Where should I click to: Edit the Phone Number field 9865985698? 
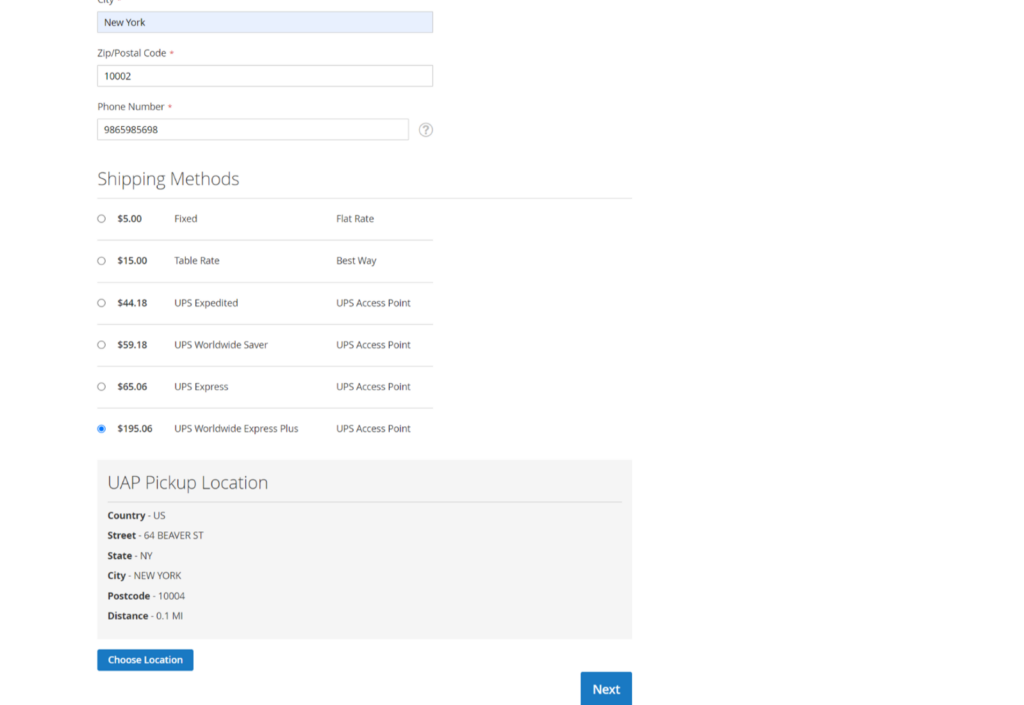click(253, 129)
